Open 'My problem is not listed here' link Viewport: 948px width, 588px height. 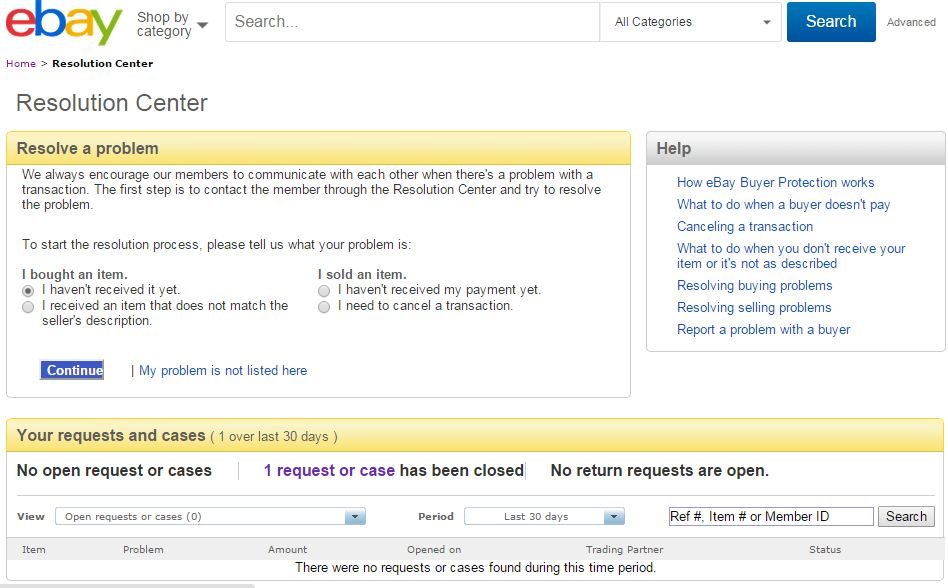(223, 370)
